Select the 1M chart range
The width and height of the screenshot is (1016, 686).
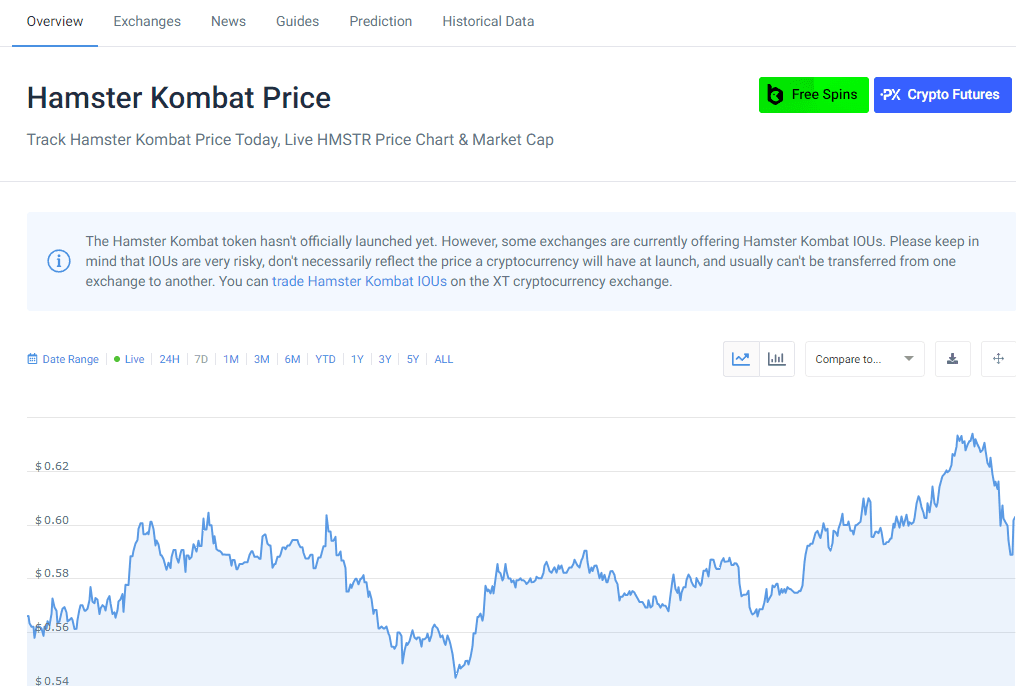(231, 360)
